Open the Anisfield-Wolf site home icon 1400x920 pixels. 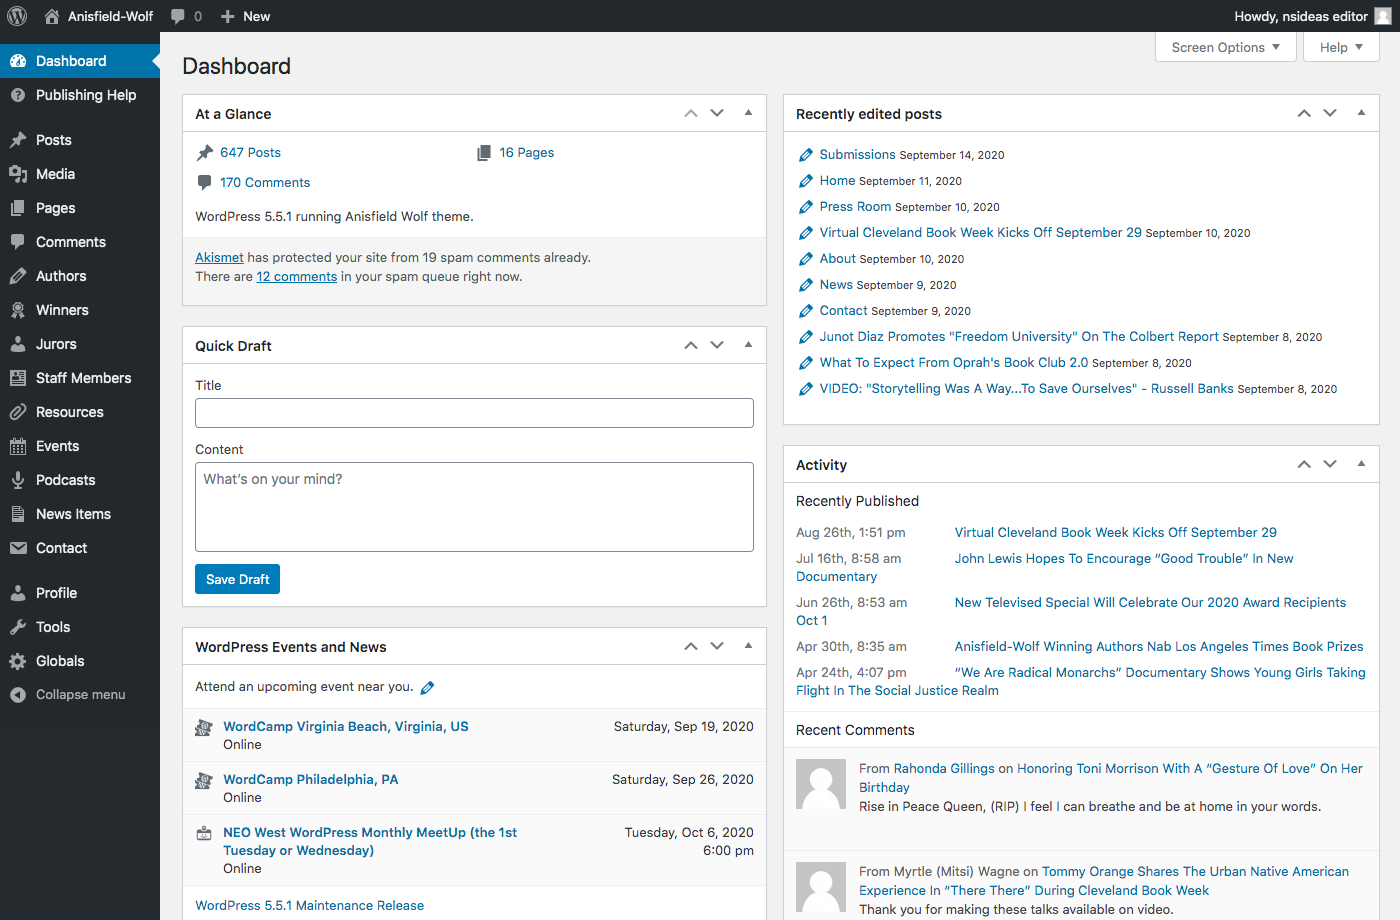click(52, 16)
